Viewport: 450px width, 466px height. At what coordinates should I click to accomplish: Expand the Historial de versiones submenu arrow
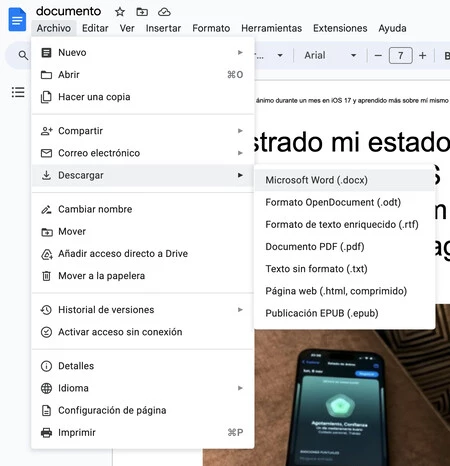240,310
